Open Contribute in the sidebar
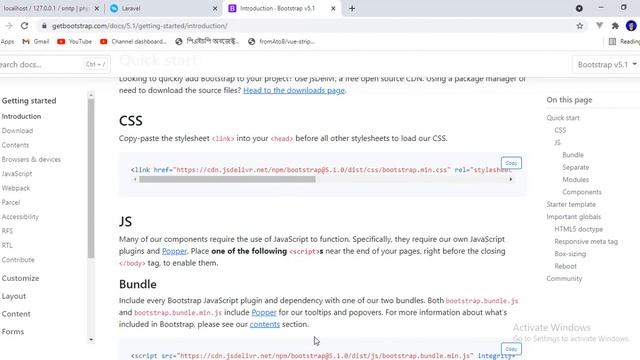 18,260
